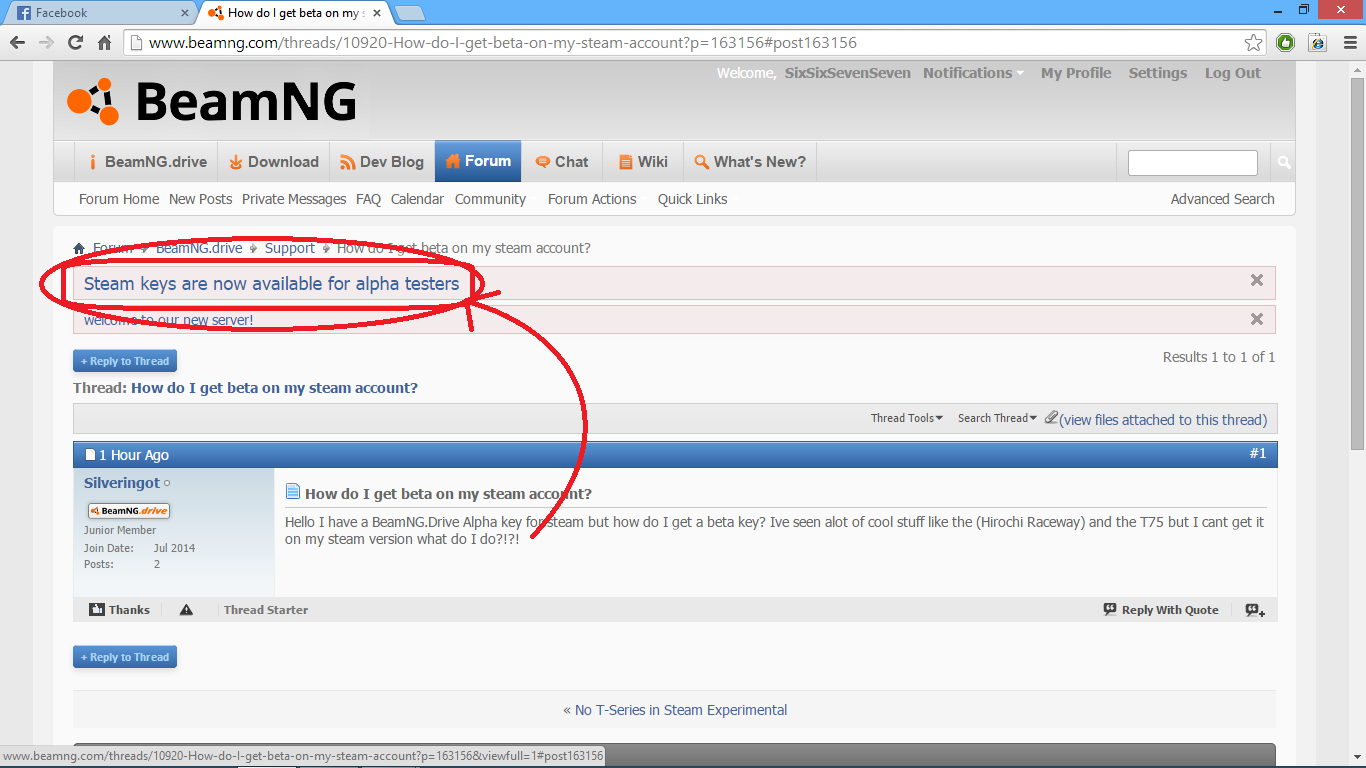Viewport: 1366px width, 768px height.
Task: Click the browser forward arrow
Action: 46,42
